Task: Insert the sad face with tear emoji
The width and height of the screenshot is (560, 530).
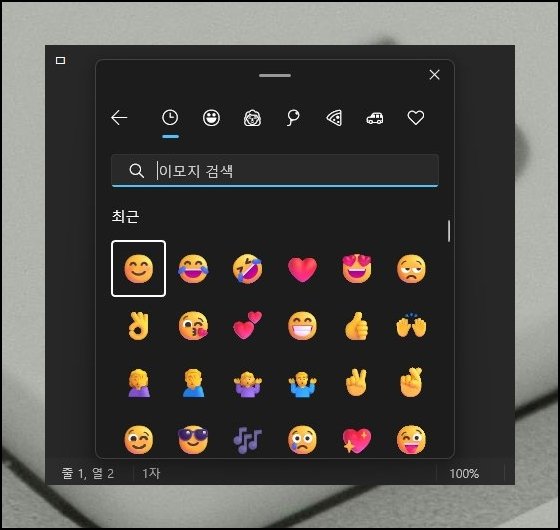Action: tap(302, 440)
